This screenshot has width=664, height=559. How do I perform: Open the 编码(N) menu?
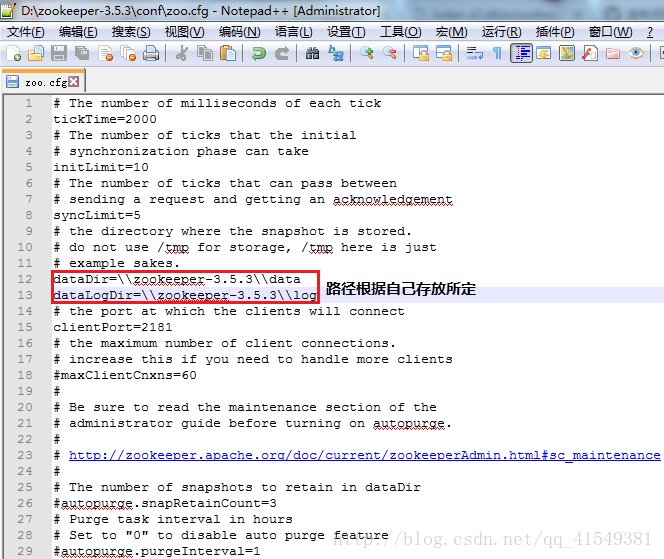coord(239,32)
